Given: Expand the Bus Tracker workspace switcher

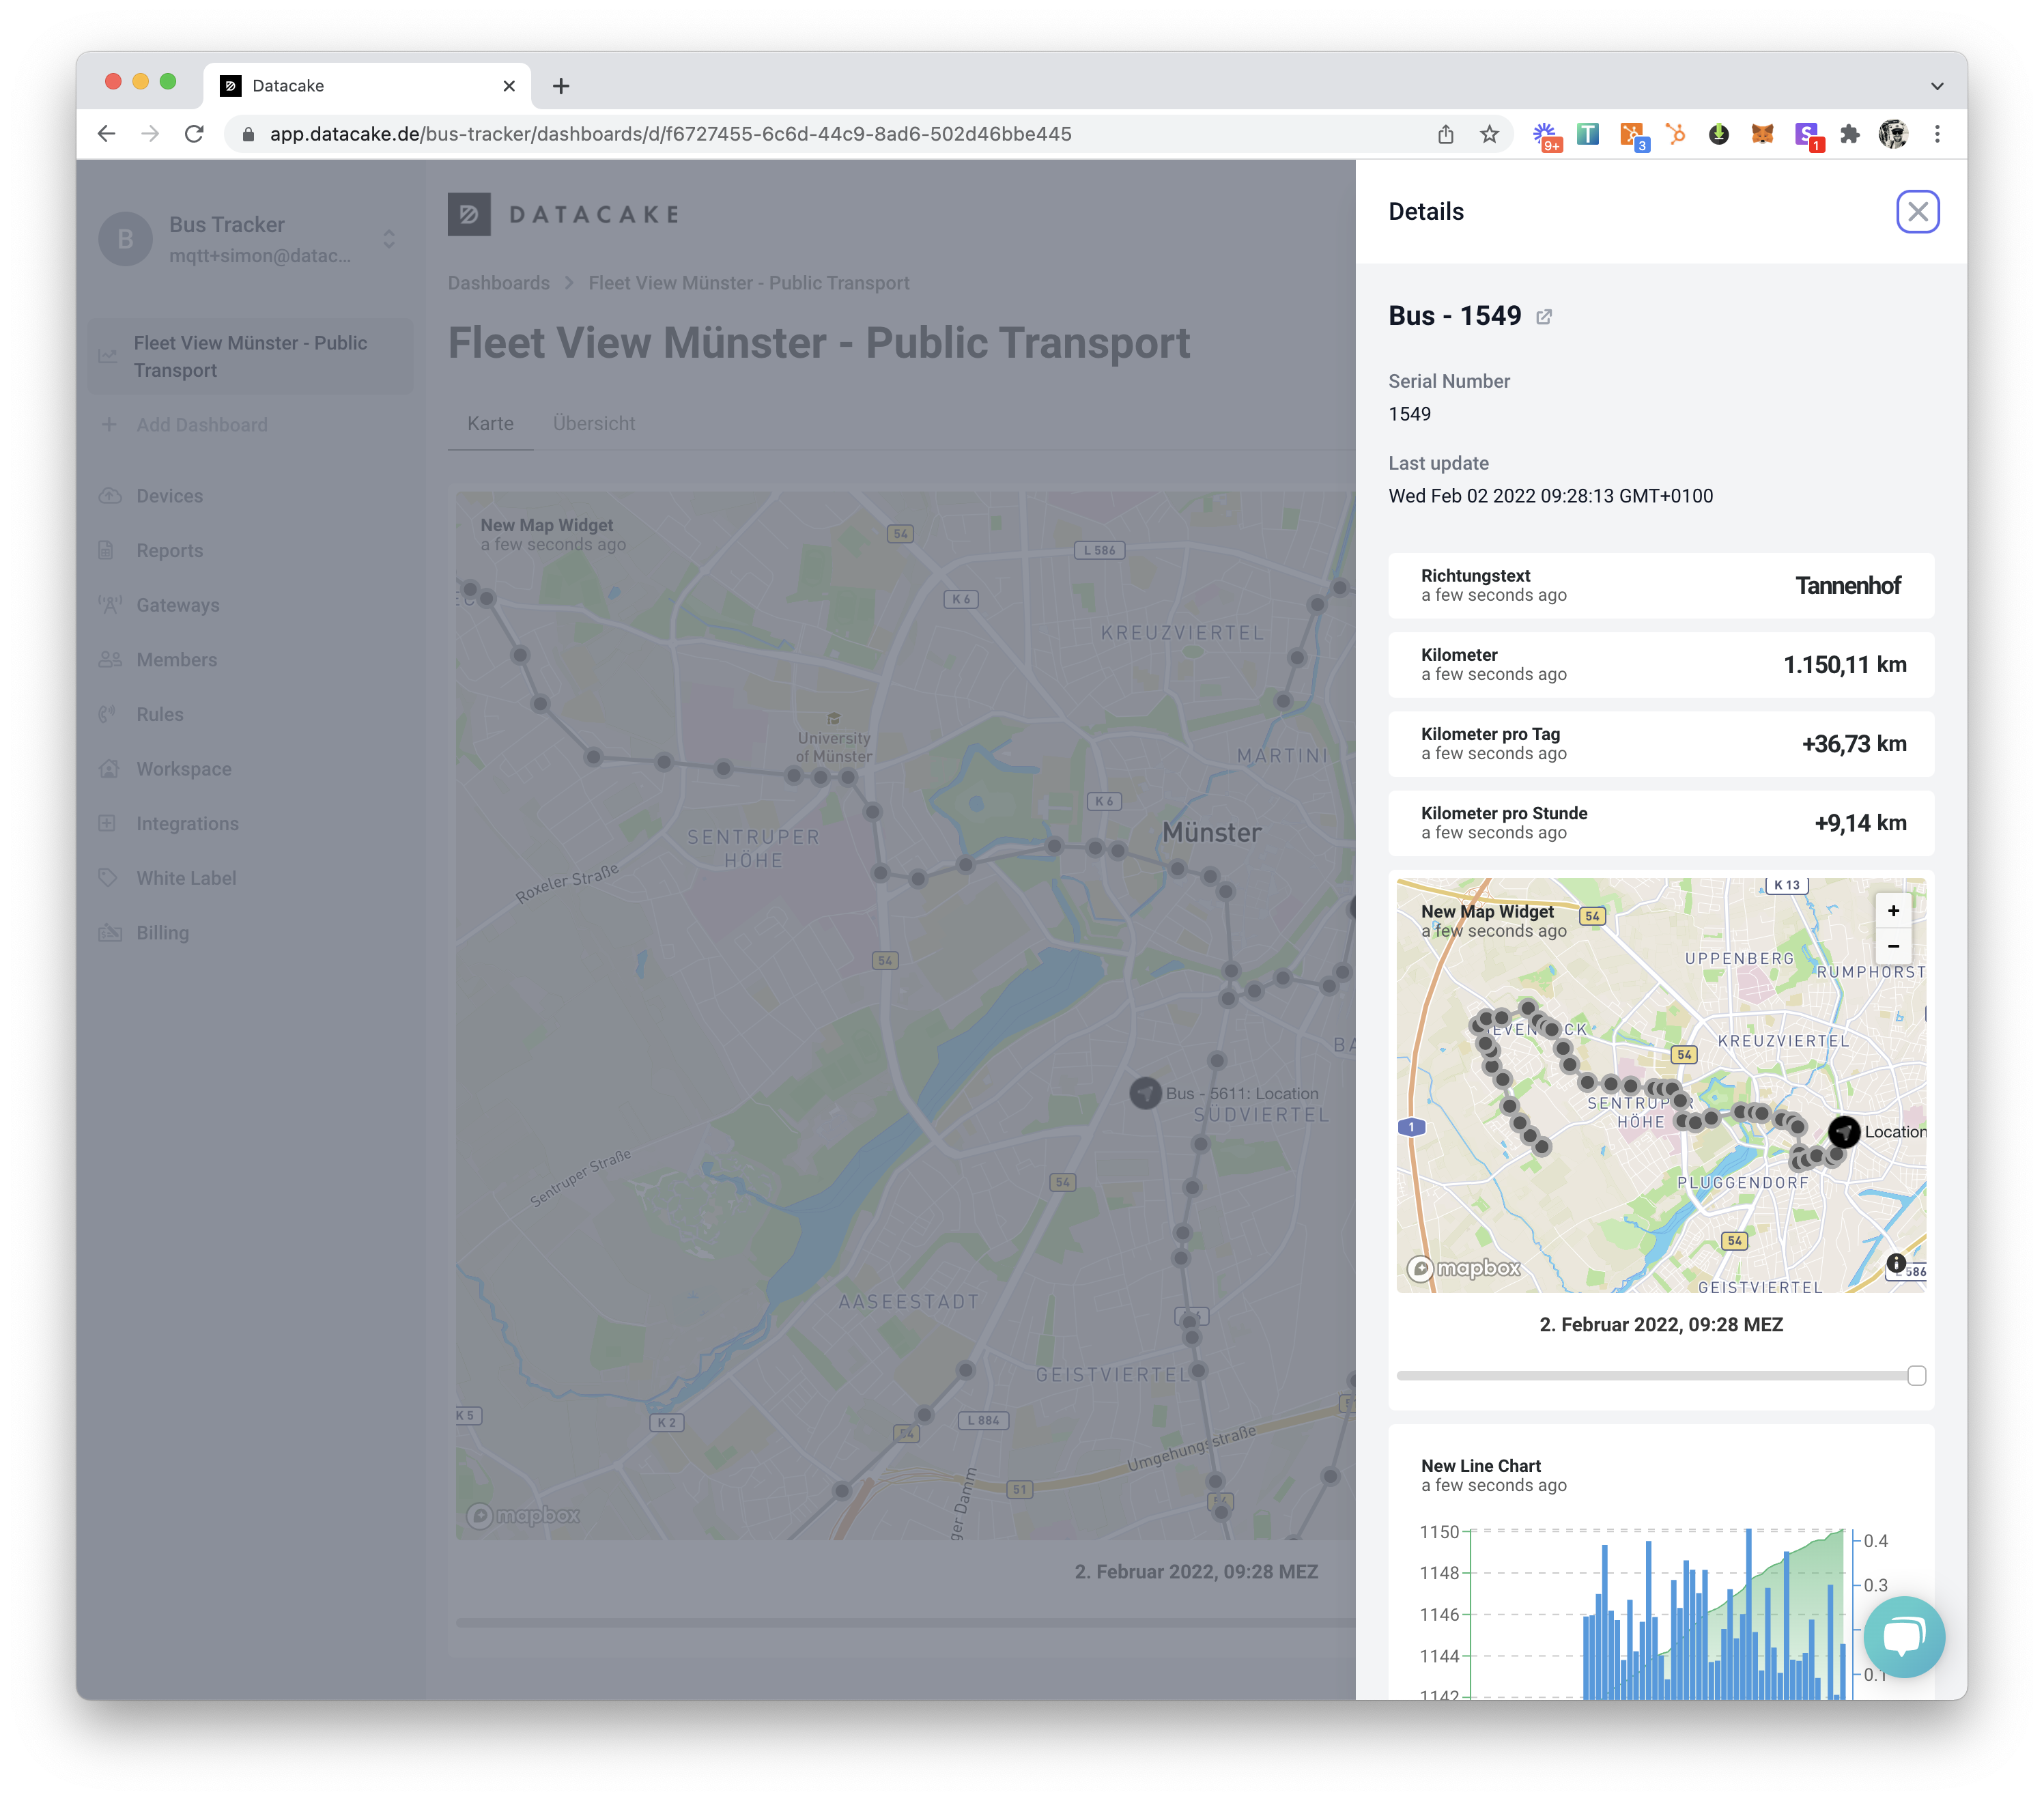Looking at the screenshot, I should (x=389, y=239).
